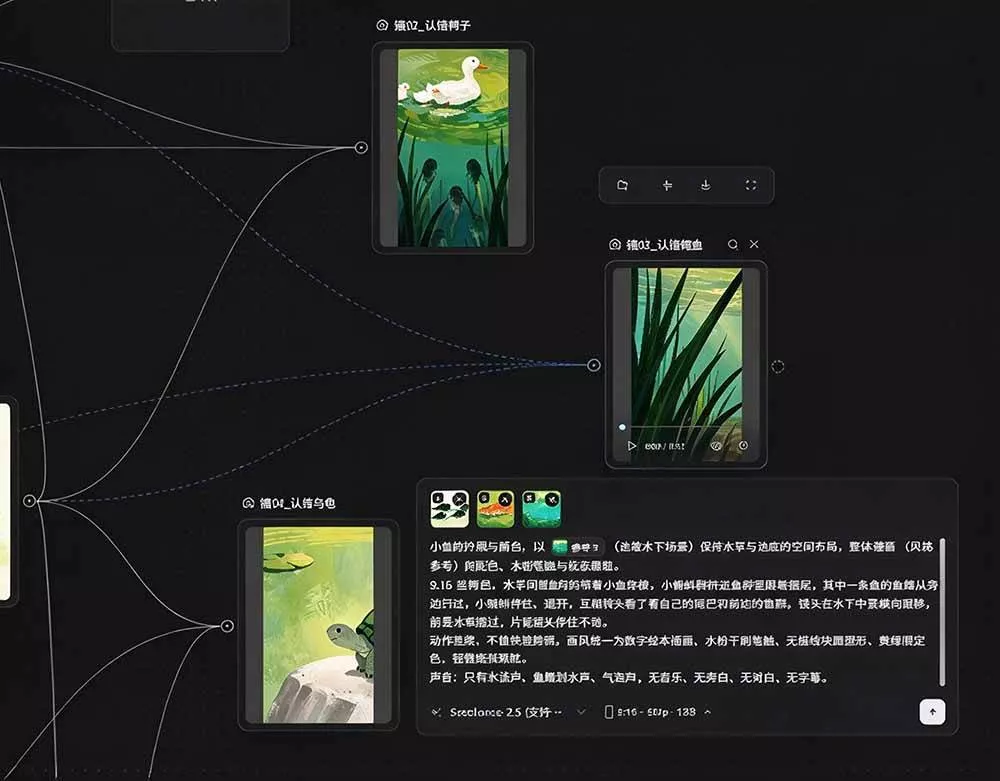Remove the second orange fish reference image
Image resolution: width=1000 pixels, height=781 pixels.
click(x=505, y=499)
